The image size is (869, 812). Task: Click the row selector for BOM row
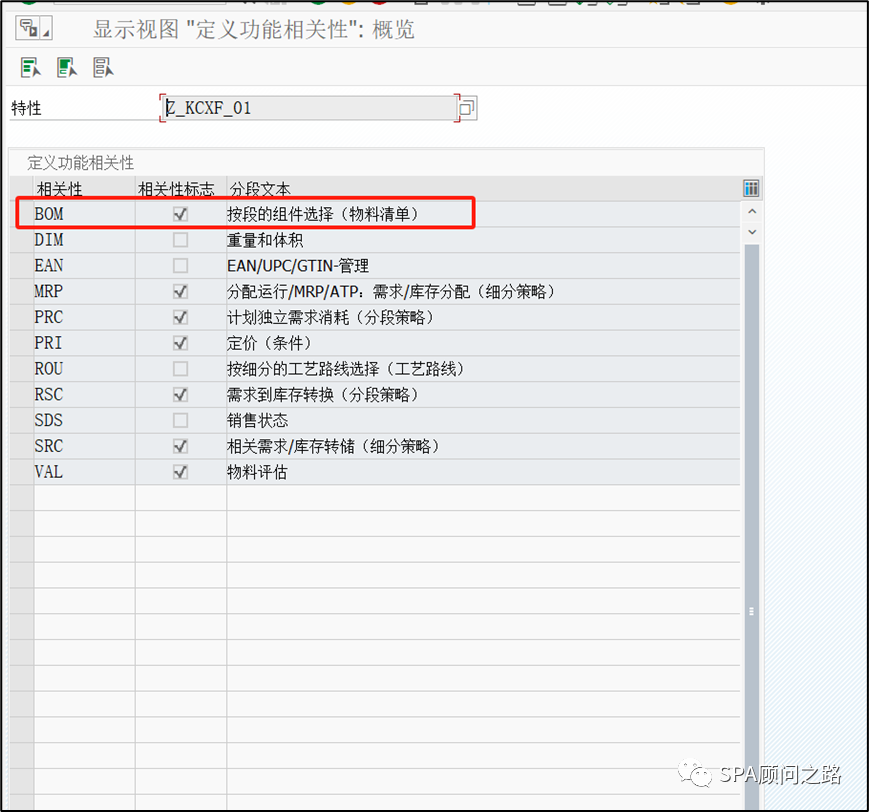click(x=22, y=214)
